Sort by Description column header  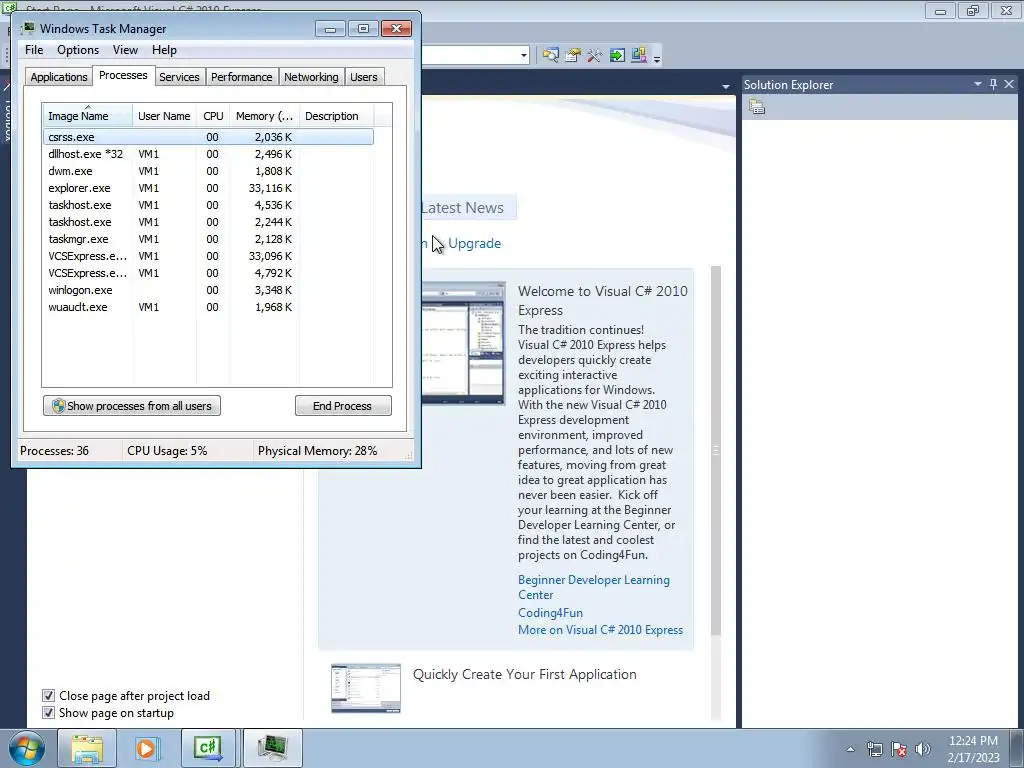point(336,115)
